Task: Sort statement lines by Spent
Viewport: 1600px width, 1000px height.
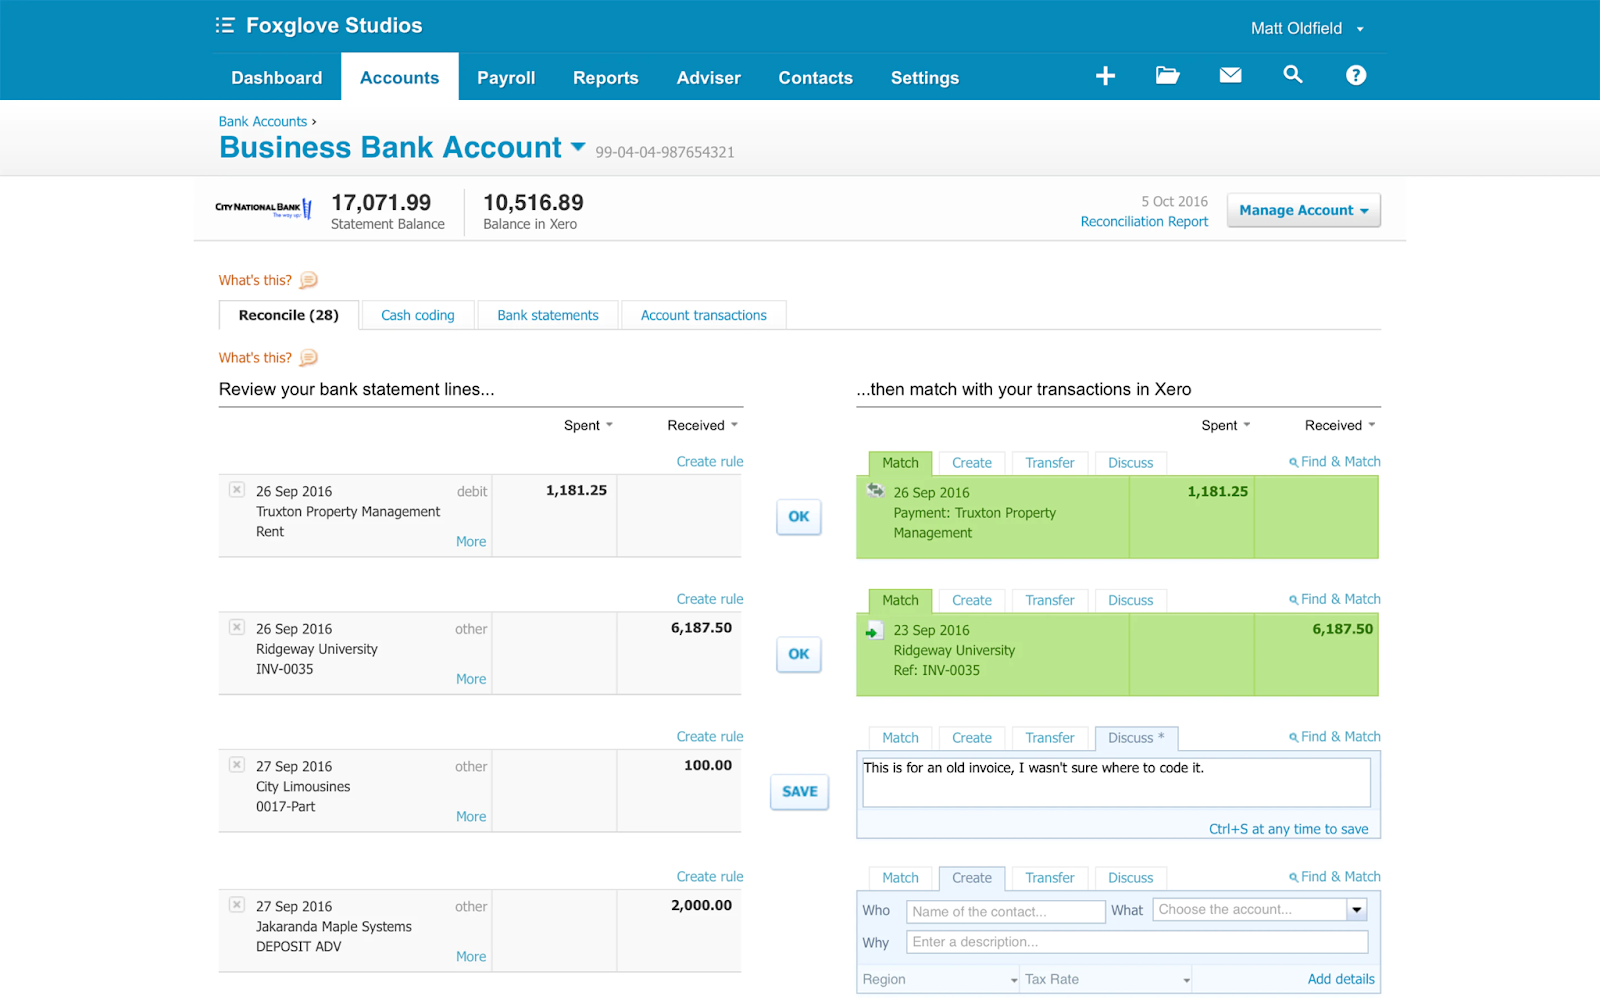Action: coord(588,425)
